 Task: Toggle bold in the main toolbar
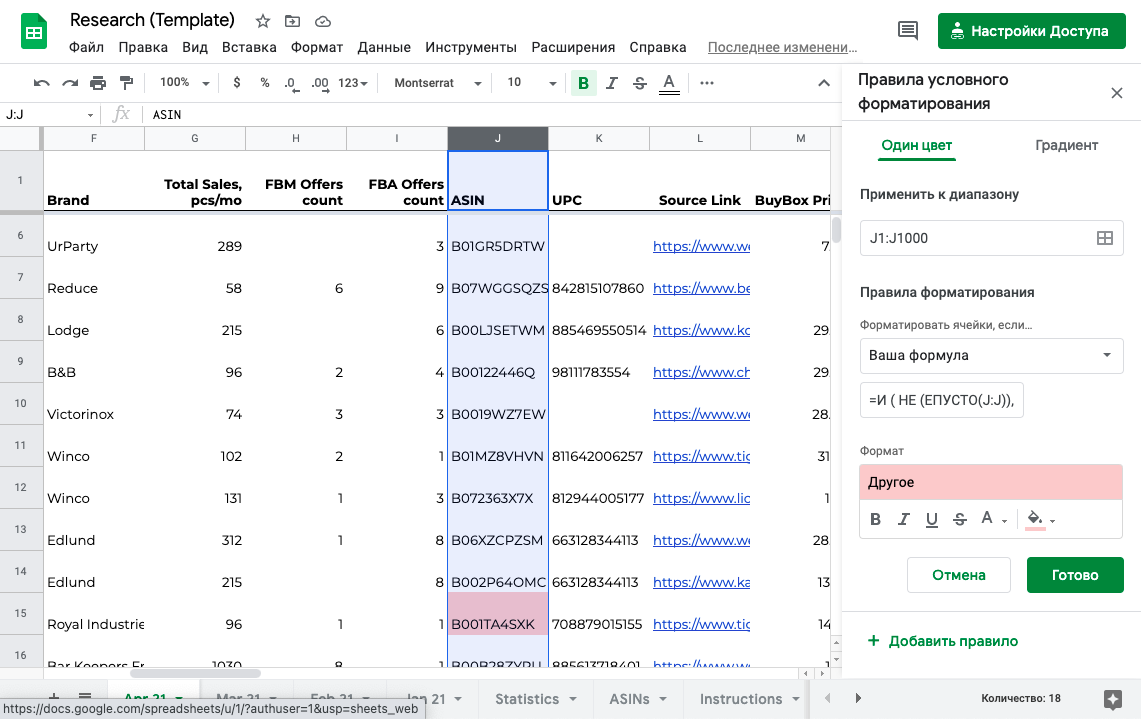583,83
